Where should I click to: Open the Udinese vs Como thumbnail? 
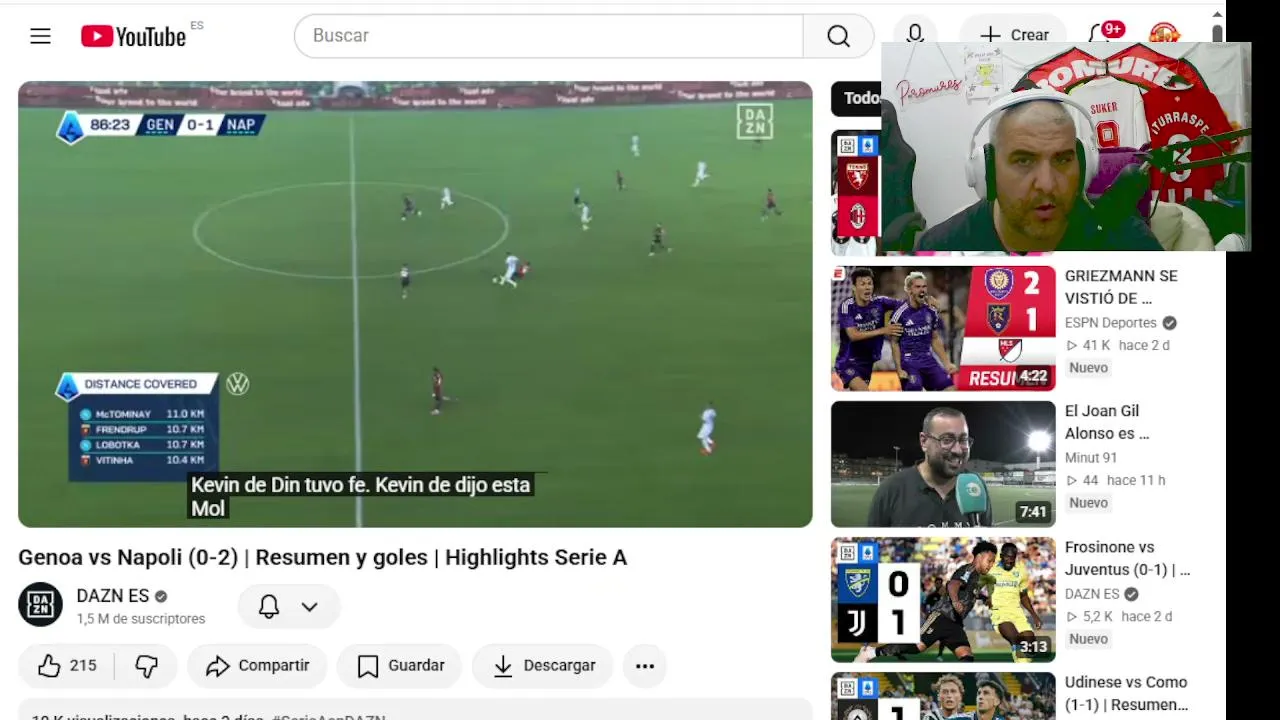(943, 696)
